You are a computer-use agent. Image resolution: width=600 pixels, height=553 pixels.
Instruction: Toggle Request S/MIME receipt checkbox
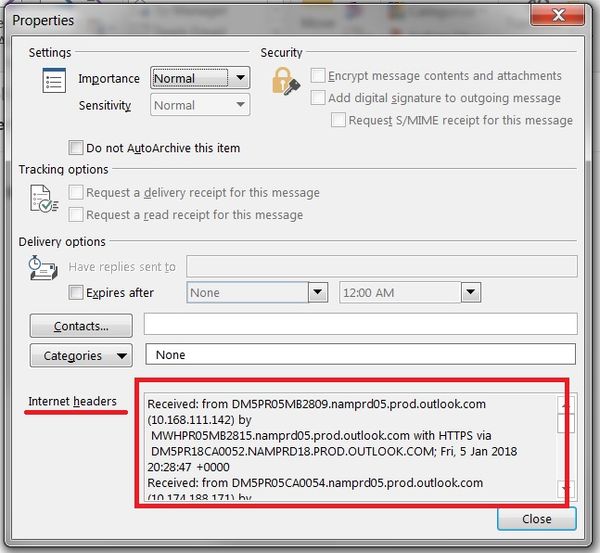[338, 120]
